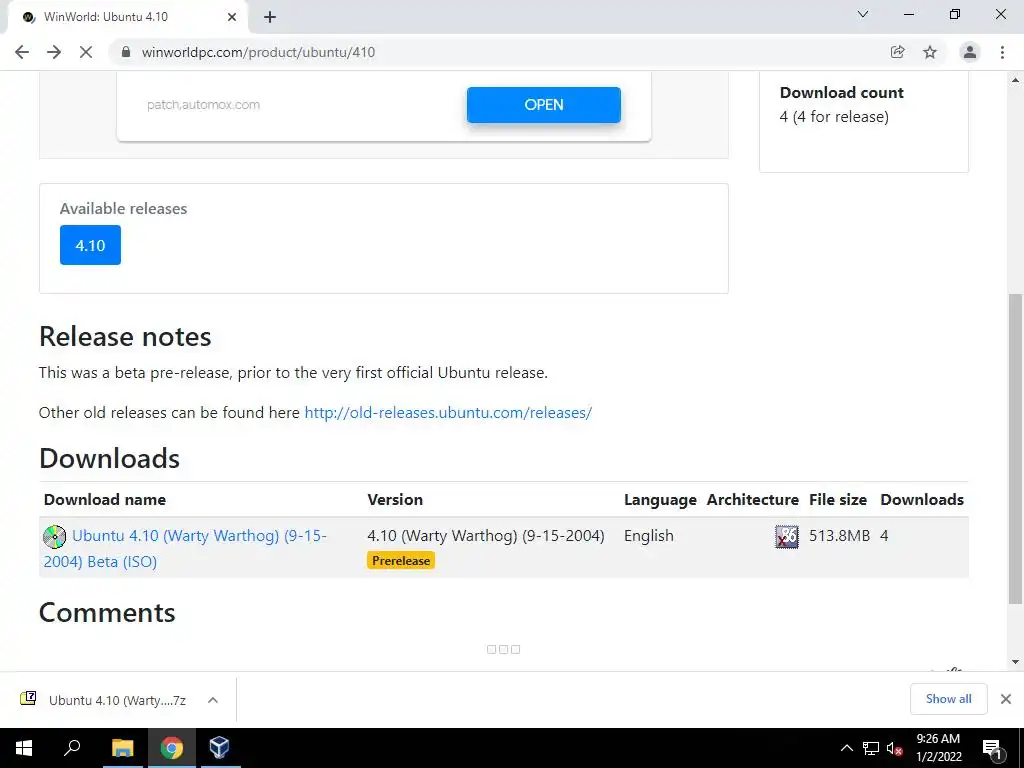Open a new browser tab

click(270, 17)
